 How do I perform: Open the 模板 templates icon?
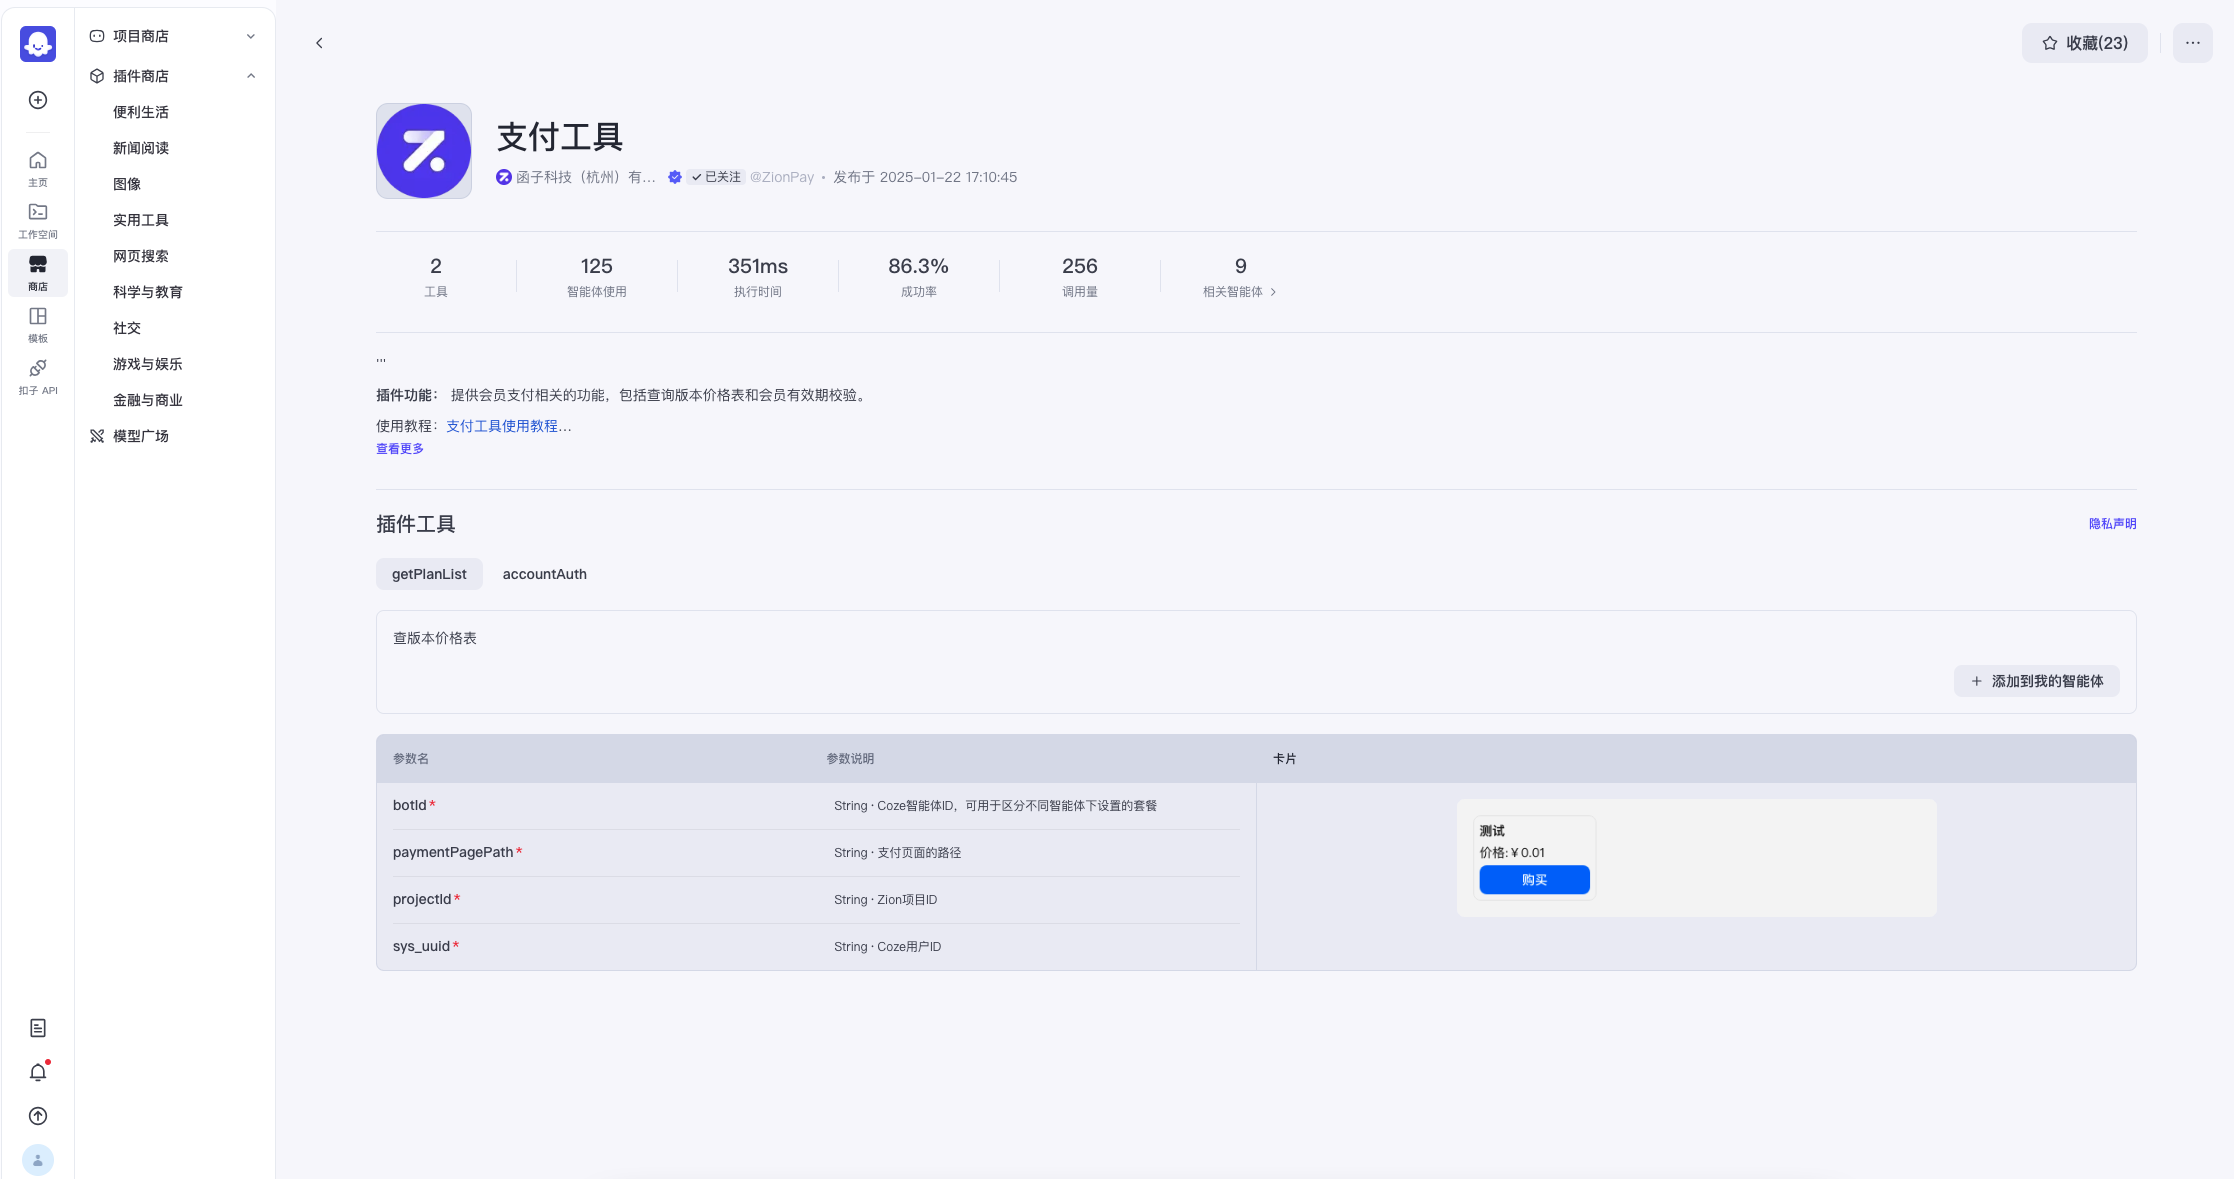click(x=37, y=325)
